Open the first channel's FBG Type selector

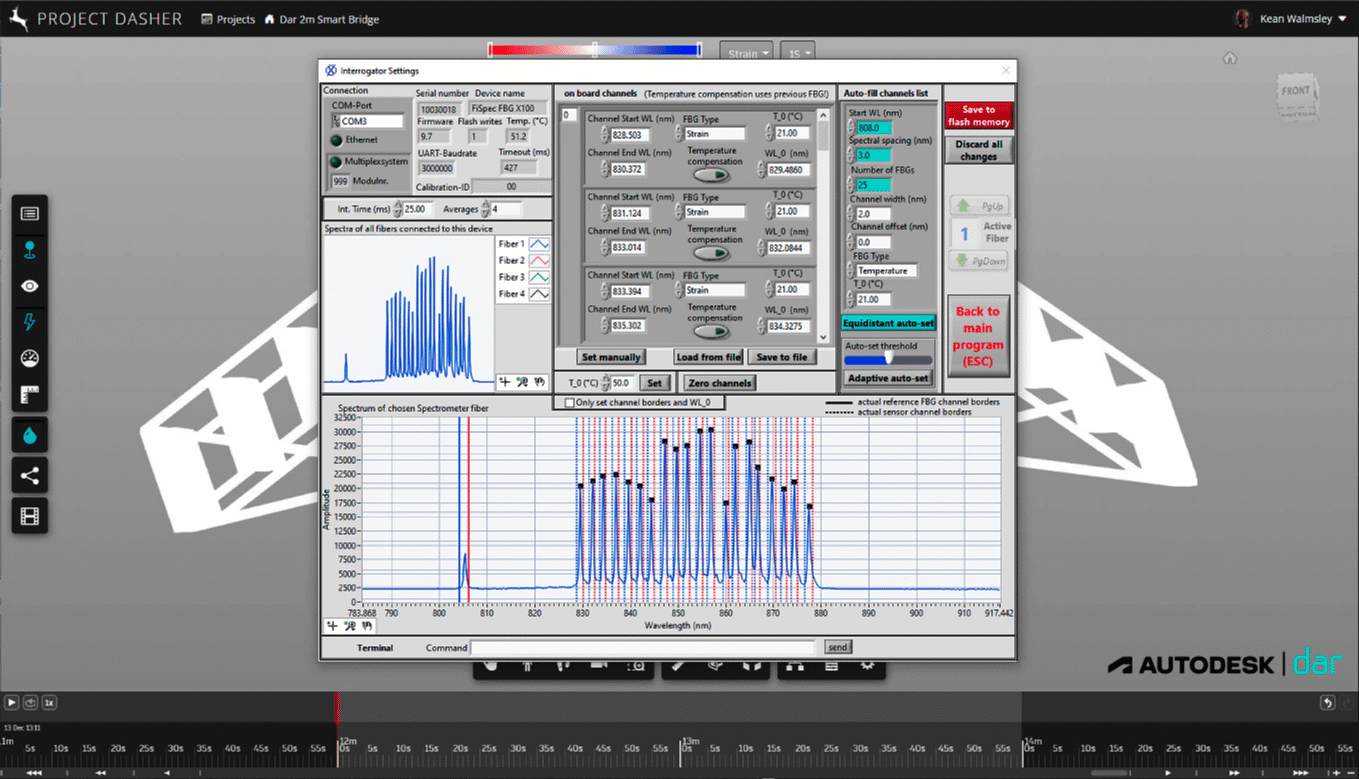coord(714,134)
